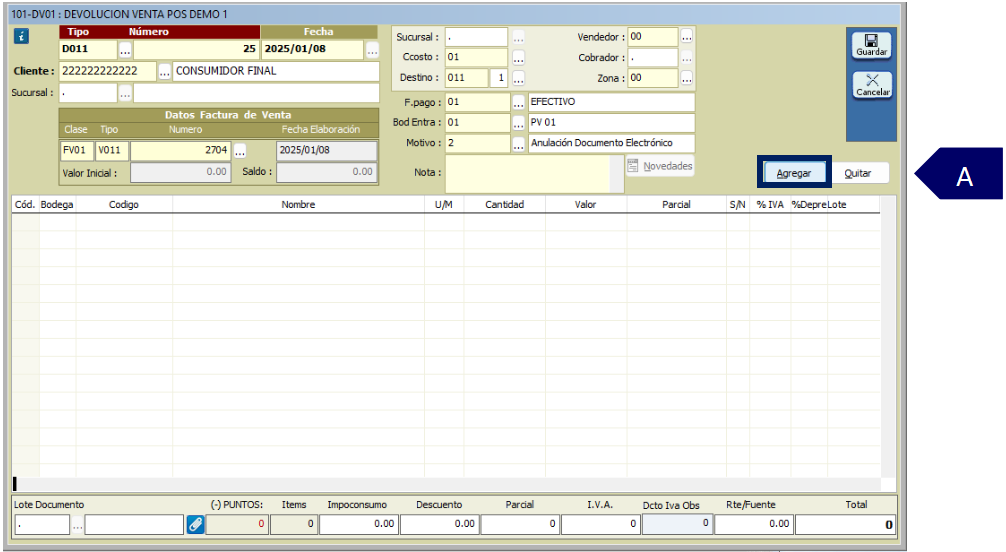Click the Rte/Fuente total field
This screenshot has width=1006, height=552.
[x=754, y=524]
